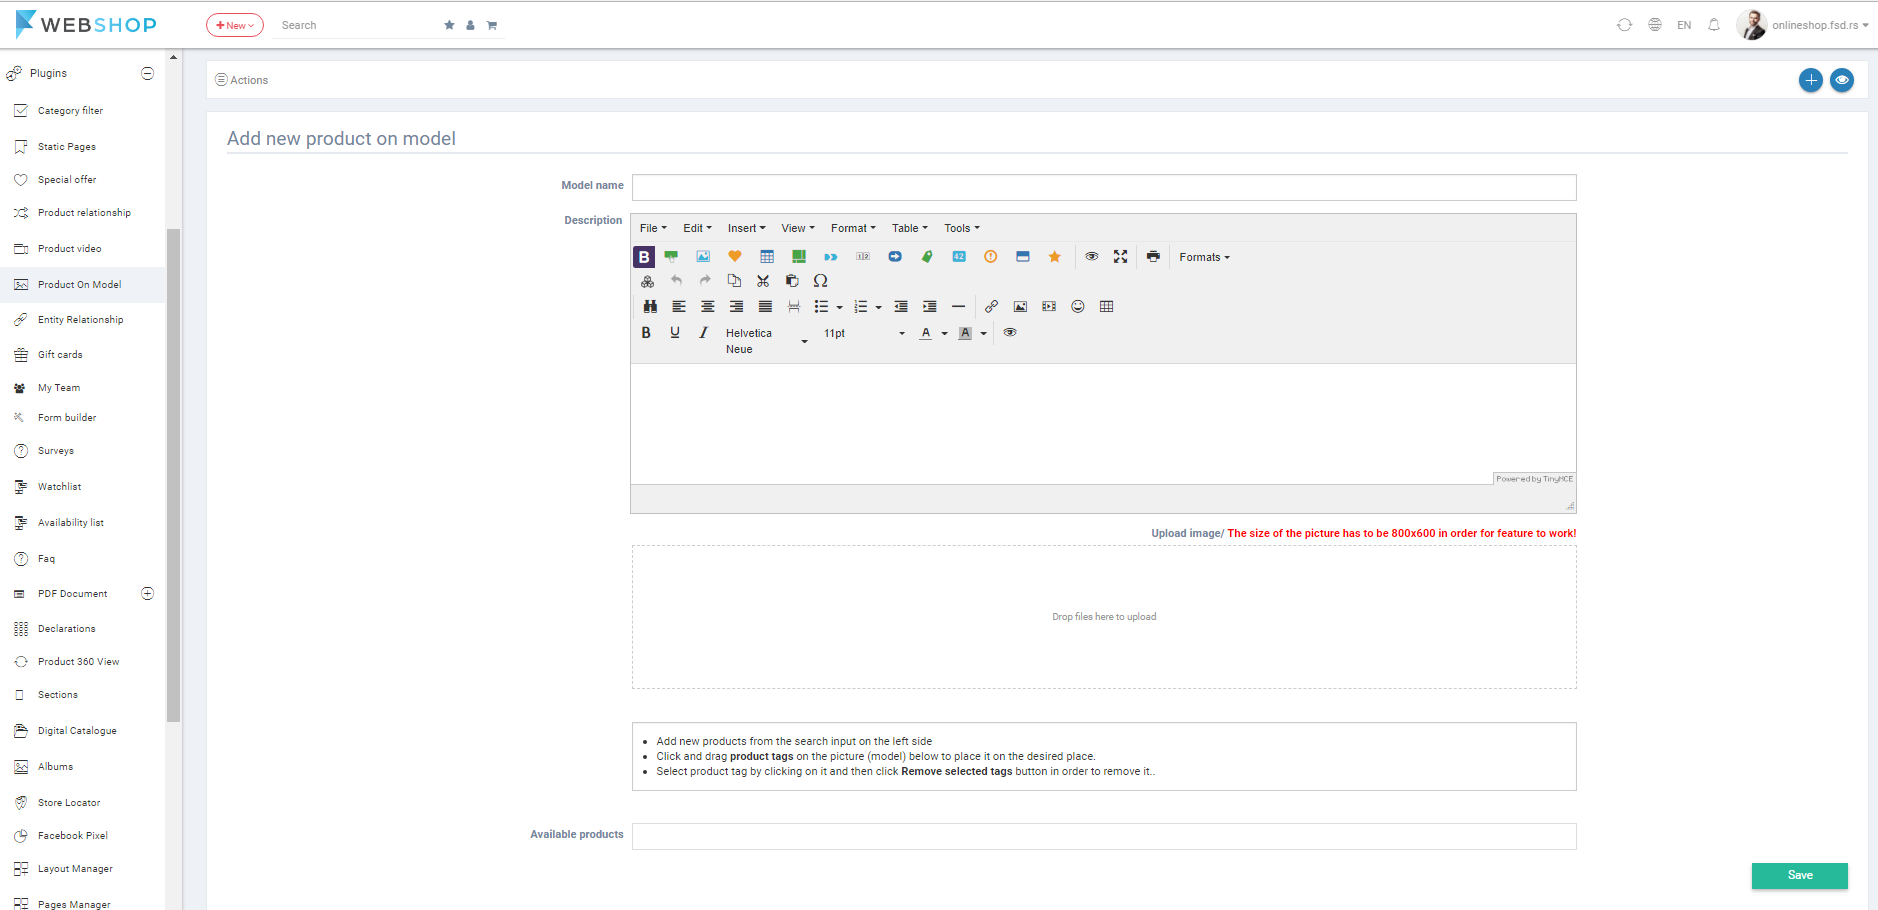The height and width of the screenshot is (910, 1878).
Task: Apply background highlight color A button
Action: 965,333
